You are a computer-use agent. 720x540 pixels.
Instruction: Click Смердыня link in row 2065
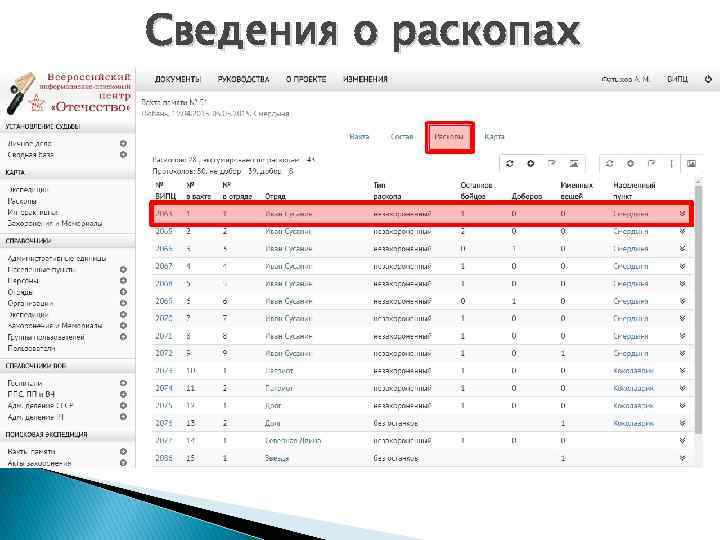click(x=630, y=231)
